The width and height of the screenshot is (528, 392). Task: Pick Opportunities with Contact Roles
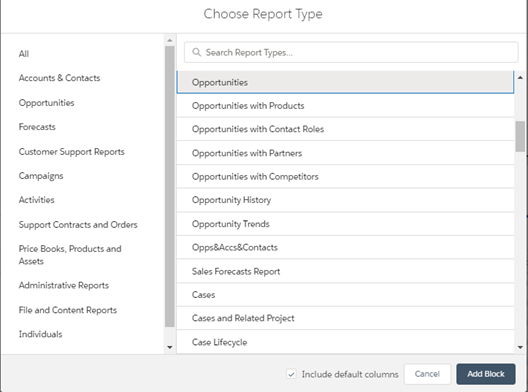[345, 129]
